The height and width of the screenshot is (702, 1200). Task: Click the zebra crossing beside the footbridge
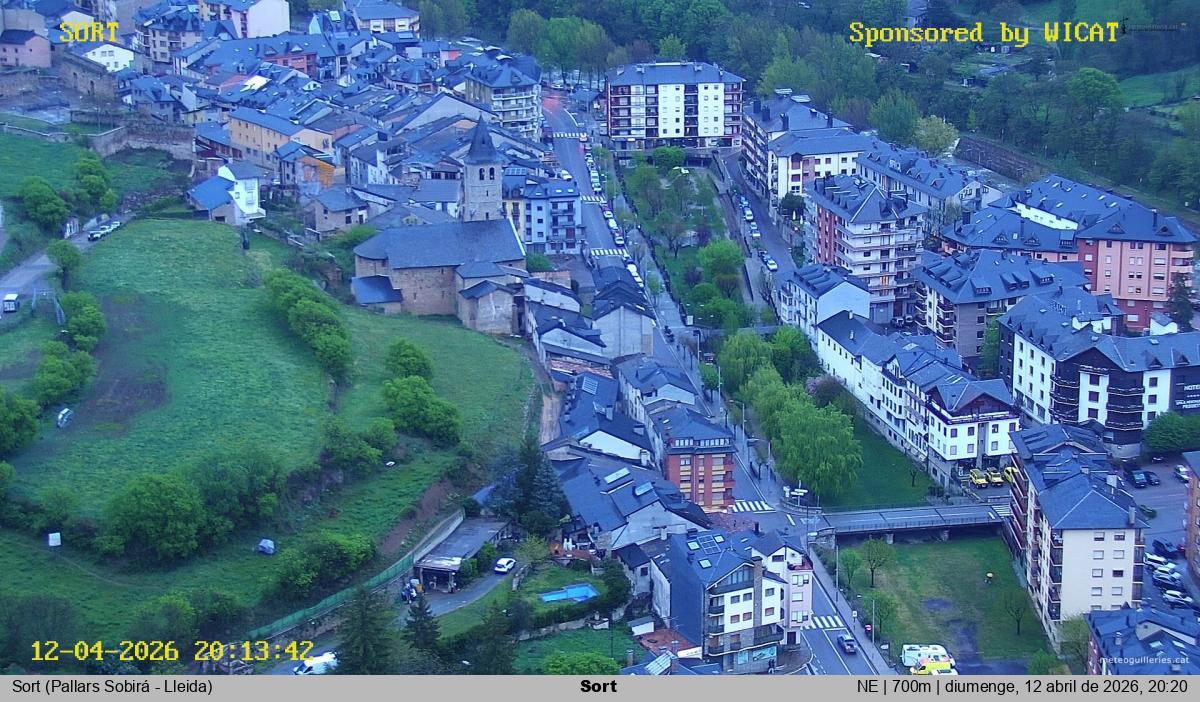[x=750, y=506]
